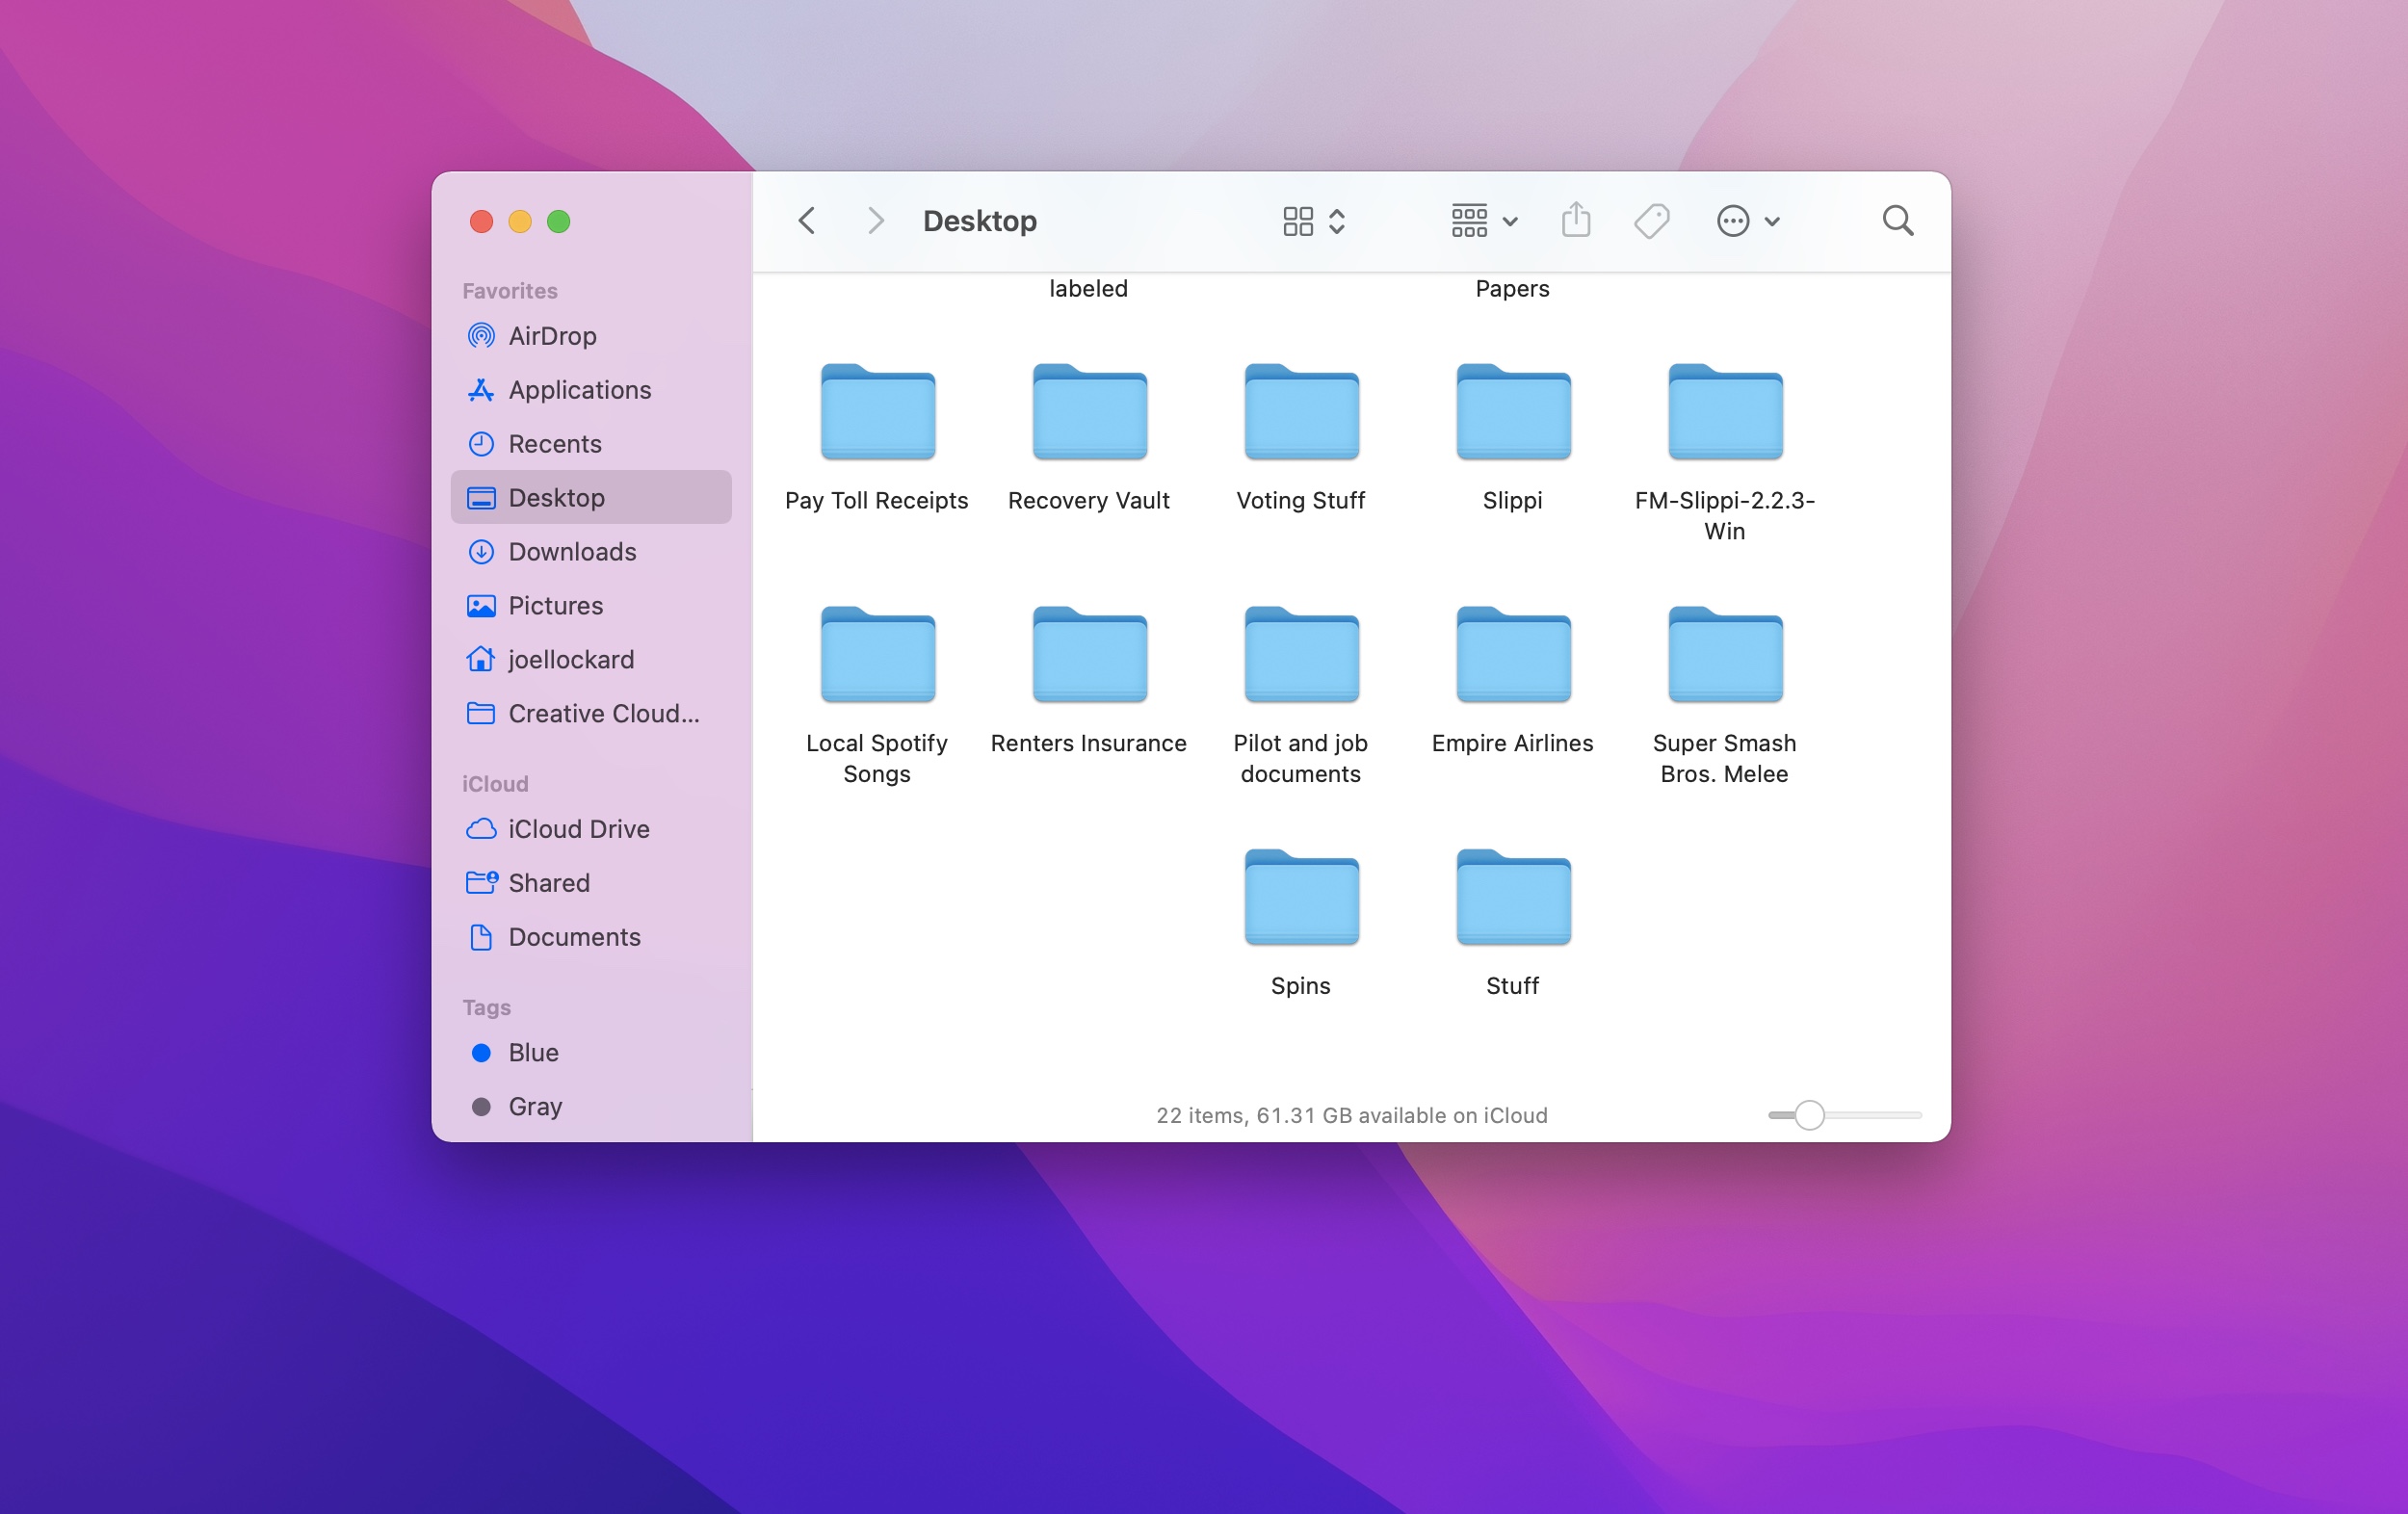Viewport: 2408px width, 1514px height.
Task: Open Creative Cloud in the sidebar
Action: [x=591, y=713]
